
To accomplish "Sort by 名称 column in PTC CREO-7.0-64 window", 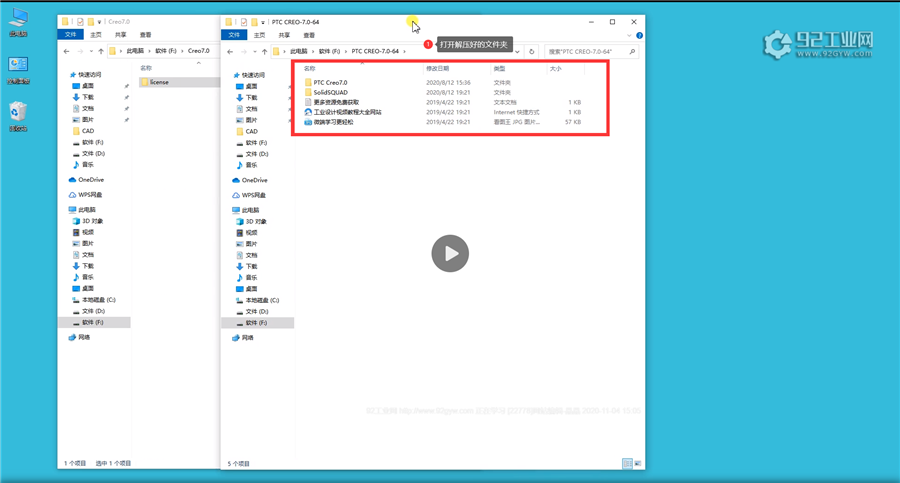I will [310, 69].
